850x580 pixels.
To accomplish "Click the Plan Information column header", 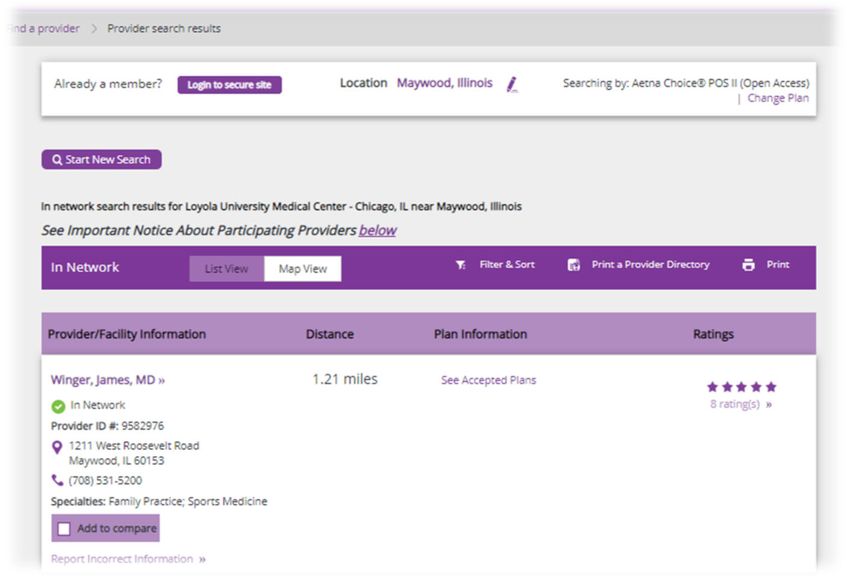I will point(480,334).
